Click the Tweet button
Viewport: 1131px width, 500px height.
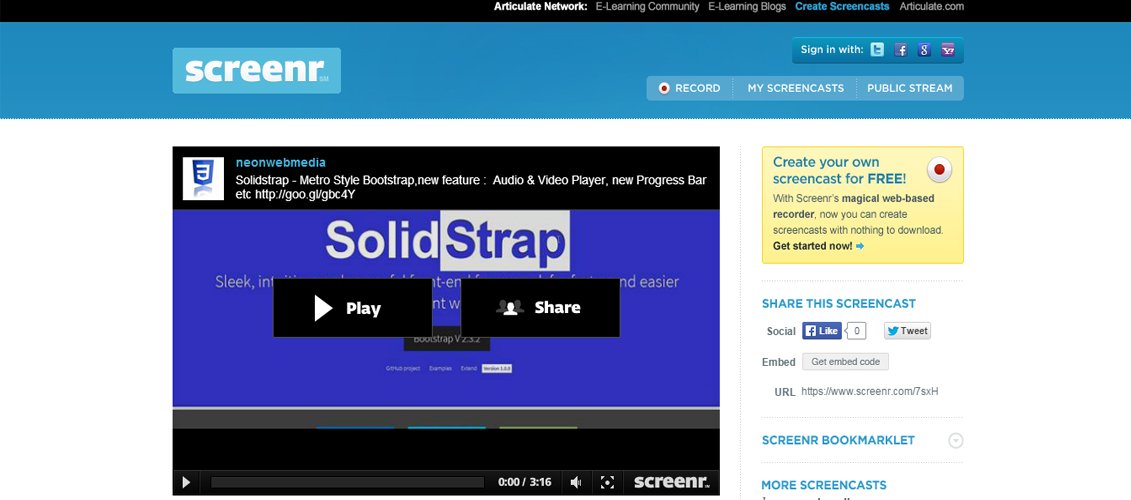coord(907,331)
